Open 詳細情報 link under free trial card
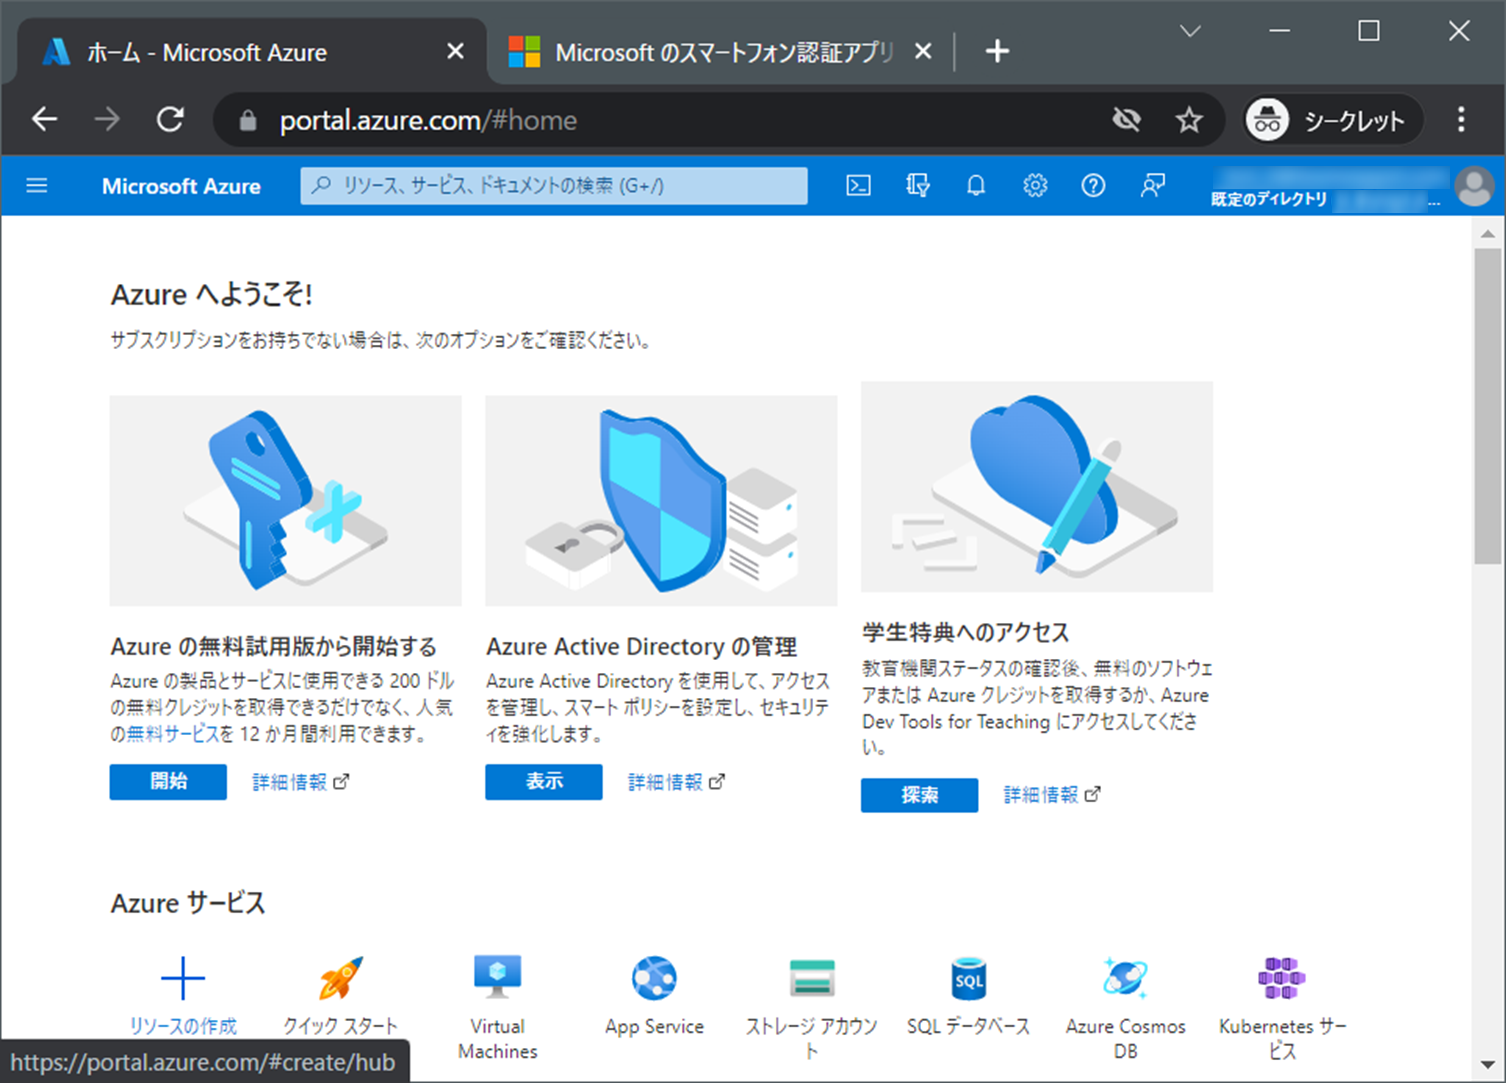Viewport: 1506px width, 1083px height. click(300, 782)
